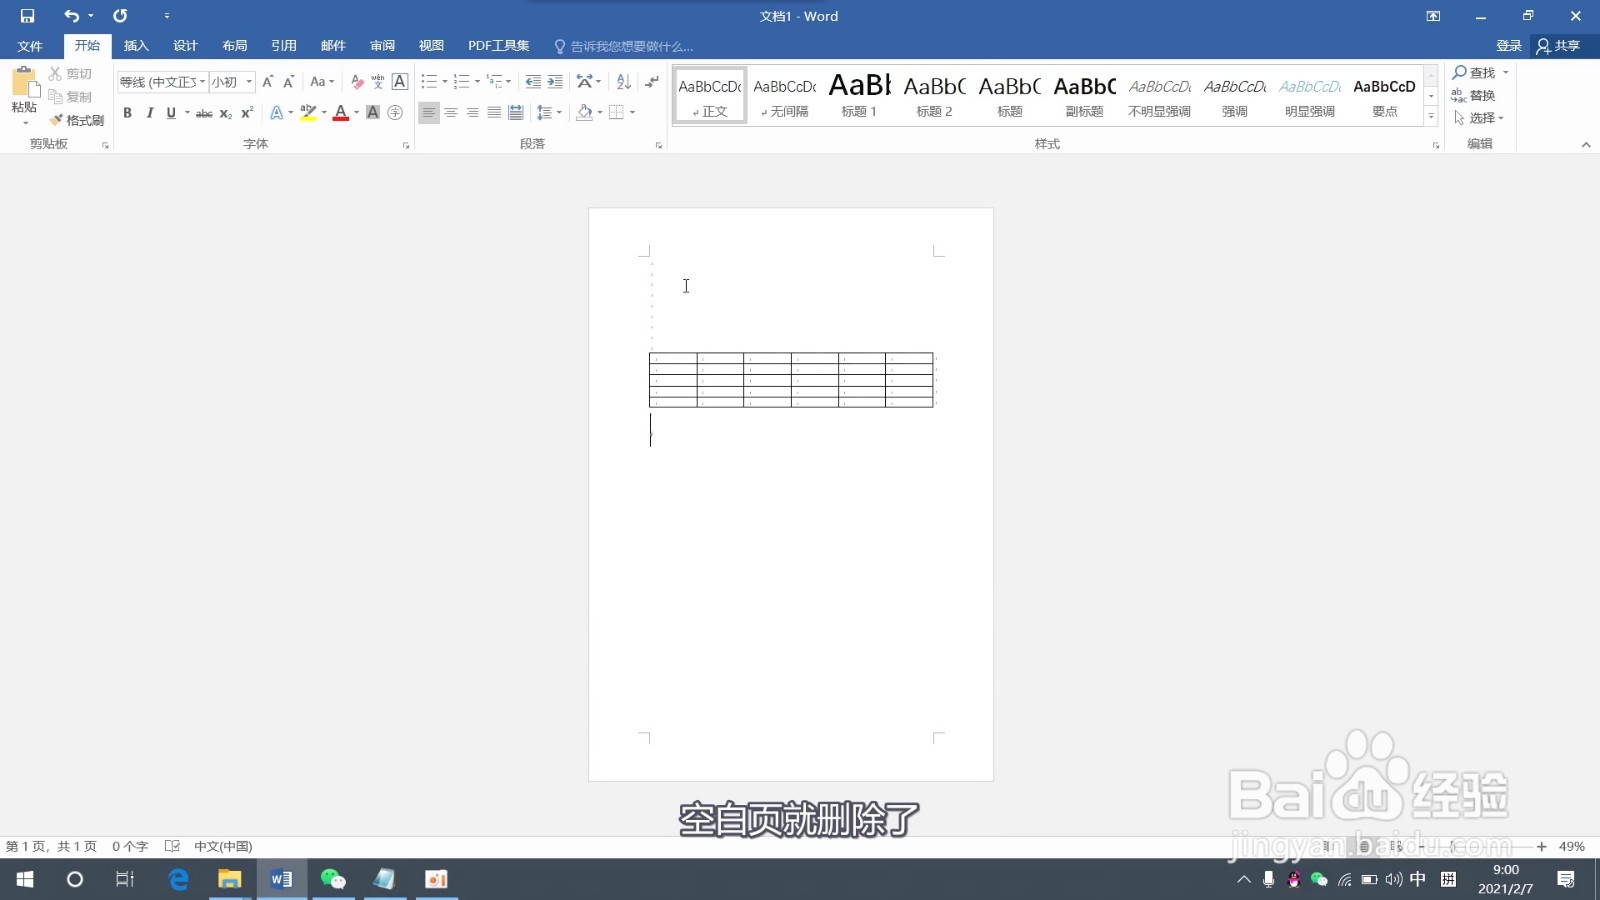This screenshot has width=1600, height=900.
Task: Expand the Select (选择) dropdown
Action: pos(1480,118)
